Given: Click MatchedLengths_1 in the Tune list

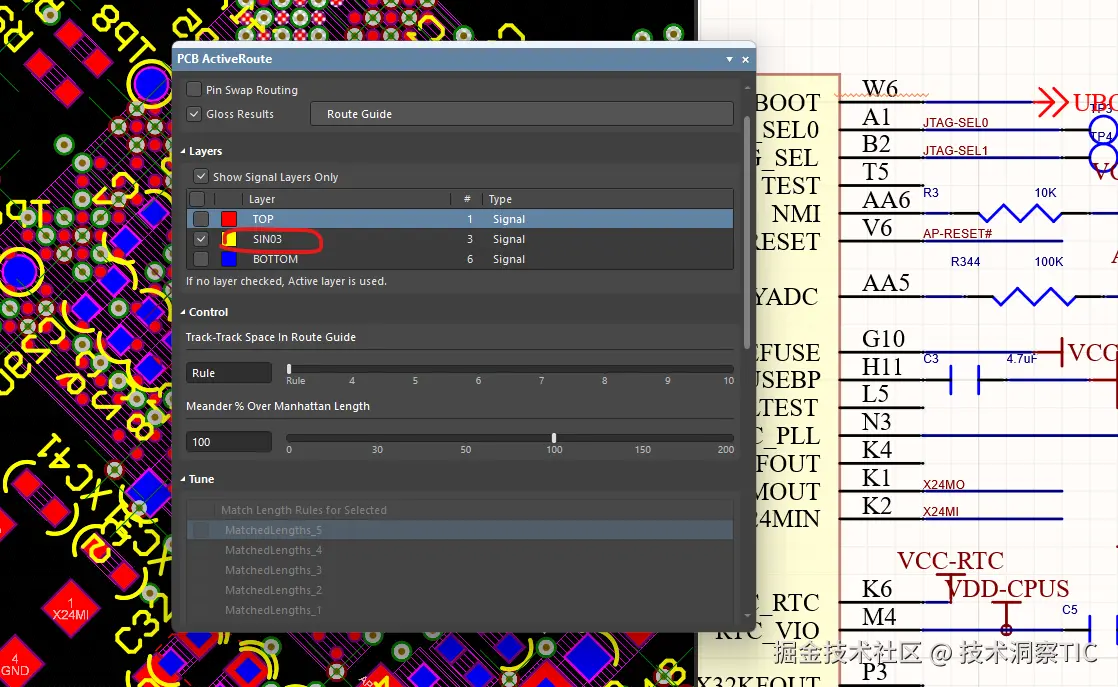Looking at the screenshot, I should click(x=273, y=610).
